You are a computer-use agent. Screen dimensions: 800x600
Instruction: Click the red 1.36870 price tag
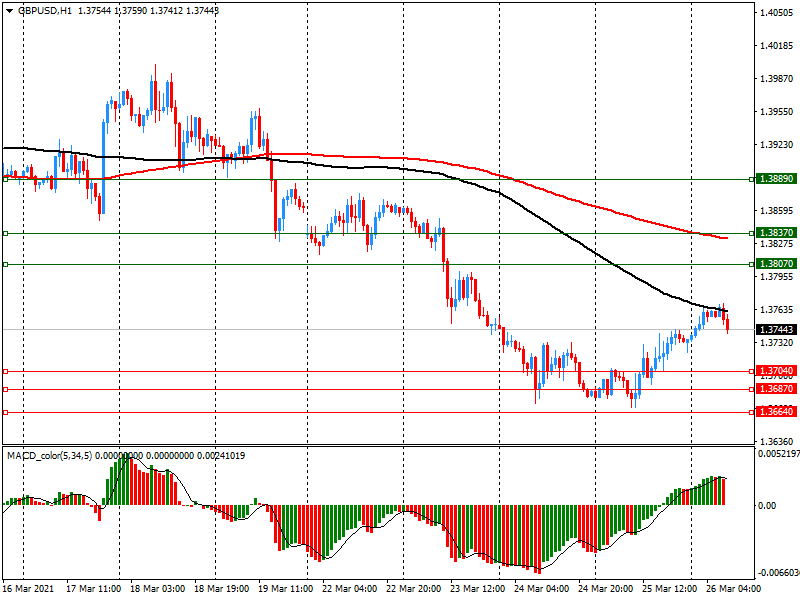[776, 389]
